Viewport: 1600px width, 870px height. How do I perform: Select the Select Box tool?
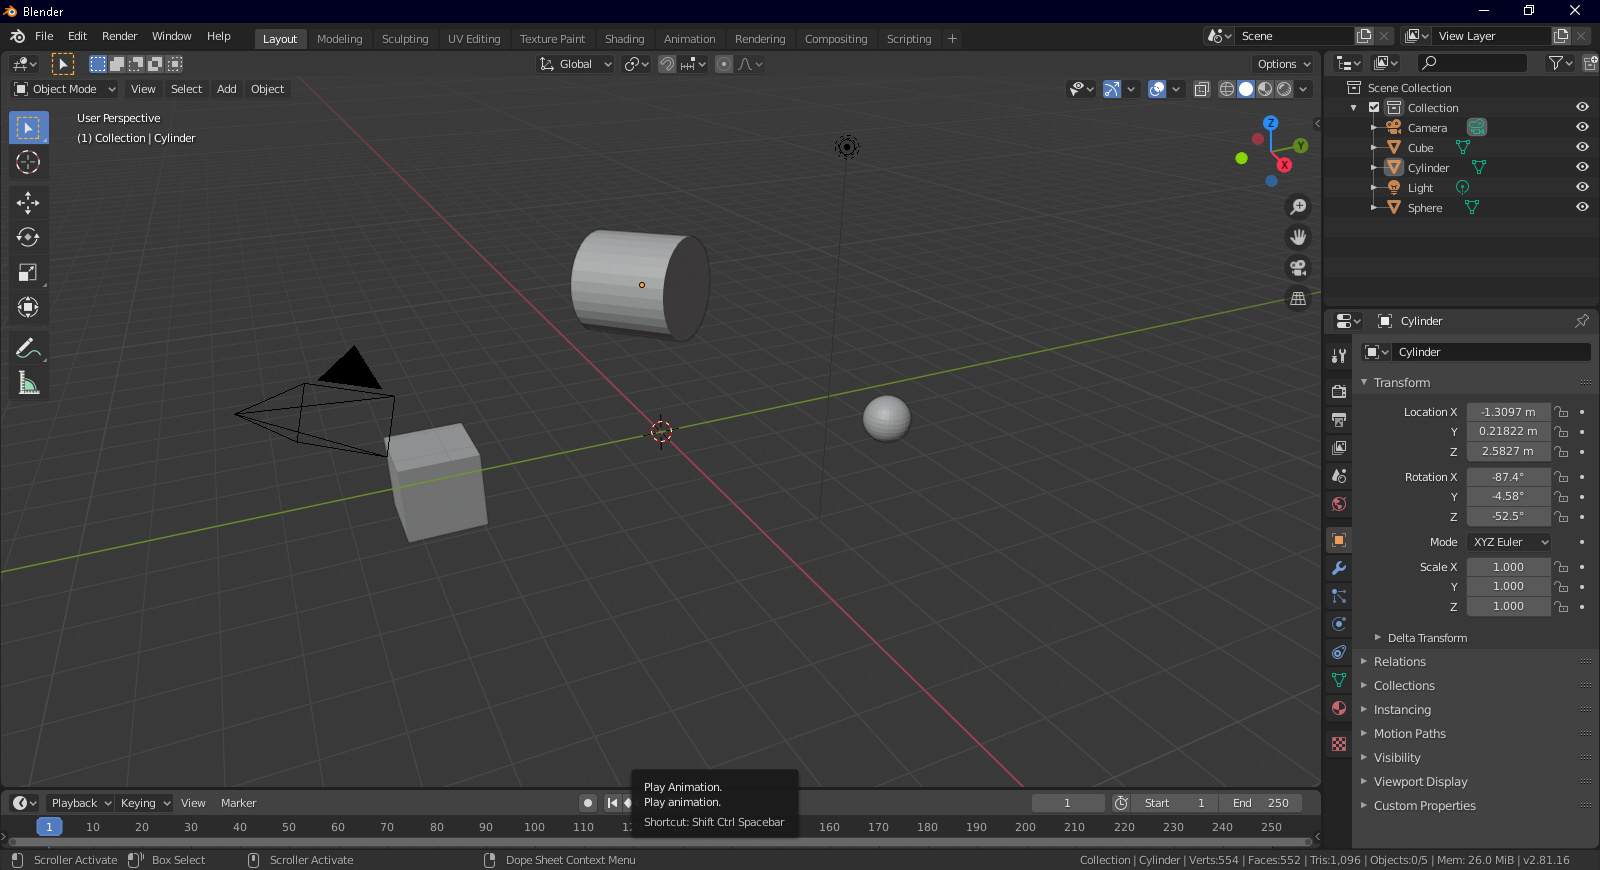click(x=28, y=128)
